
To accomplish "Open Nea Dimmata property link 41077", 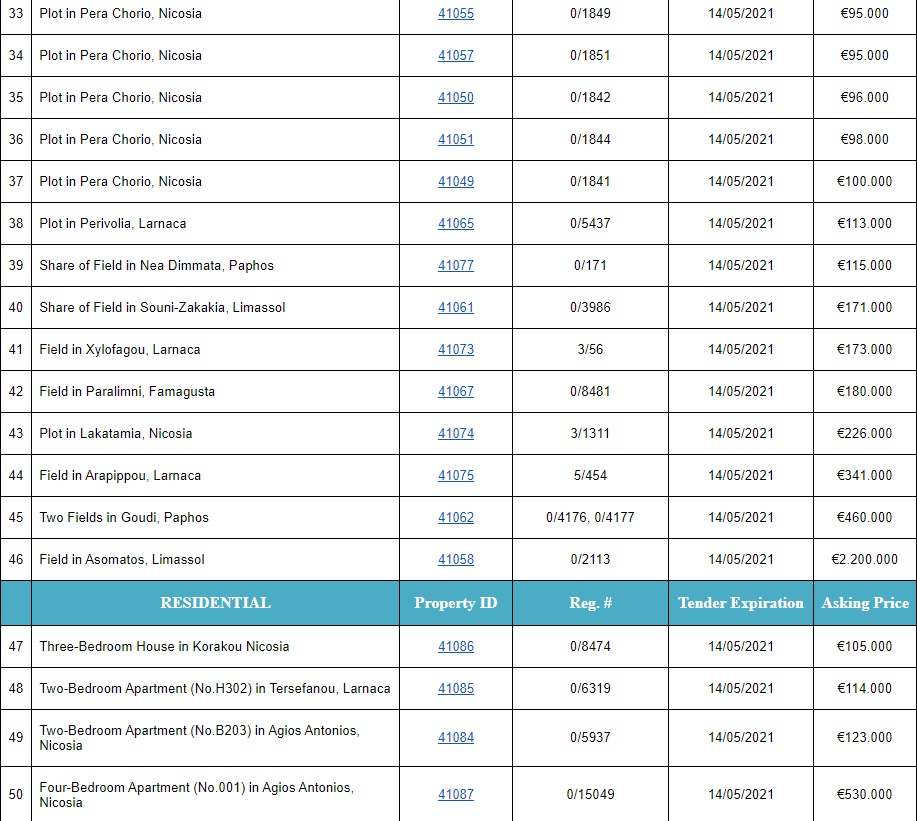I will [x=456, y=266].
